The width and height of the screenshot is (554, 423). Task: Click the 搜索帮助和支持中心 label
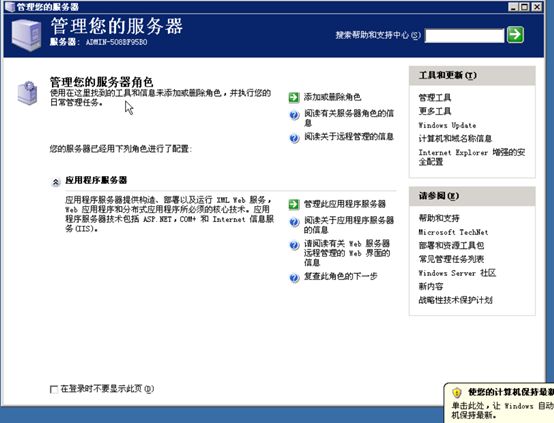(378, 35)
